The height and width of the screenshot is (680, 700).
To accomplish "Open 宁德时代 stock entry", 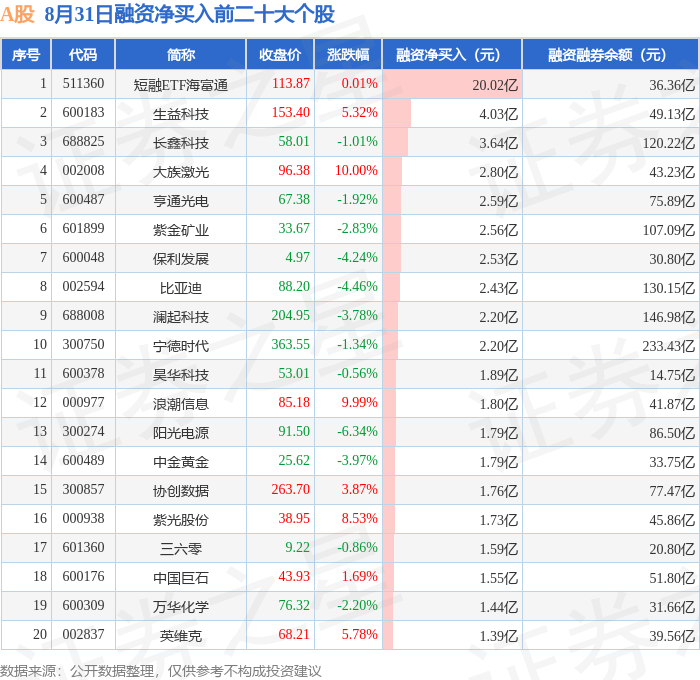I will [181, 346].
